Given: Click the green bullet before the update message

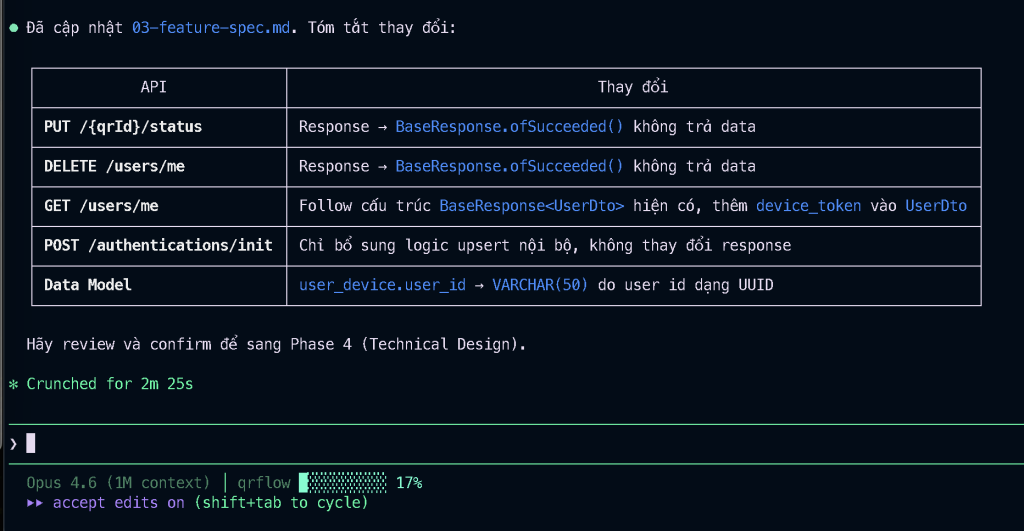Looking at the screenshot, I should [13, 28].
